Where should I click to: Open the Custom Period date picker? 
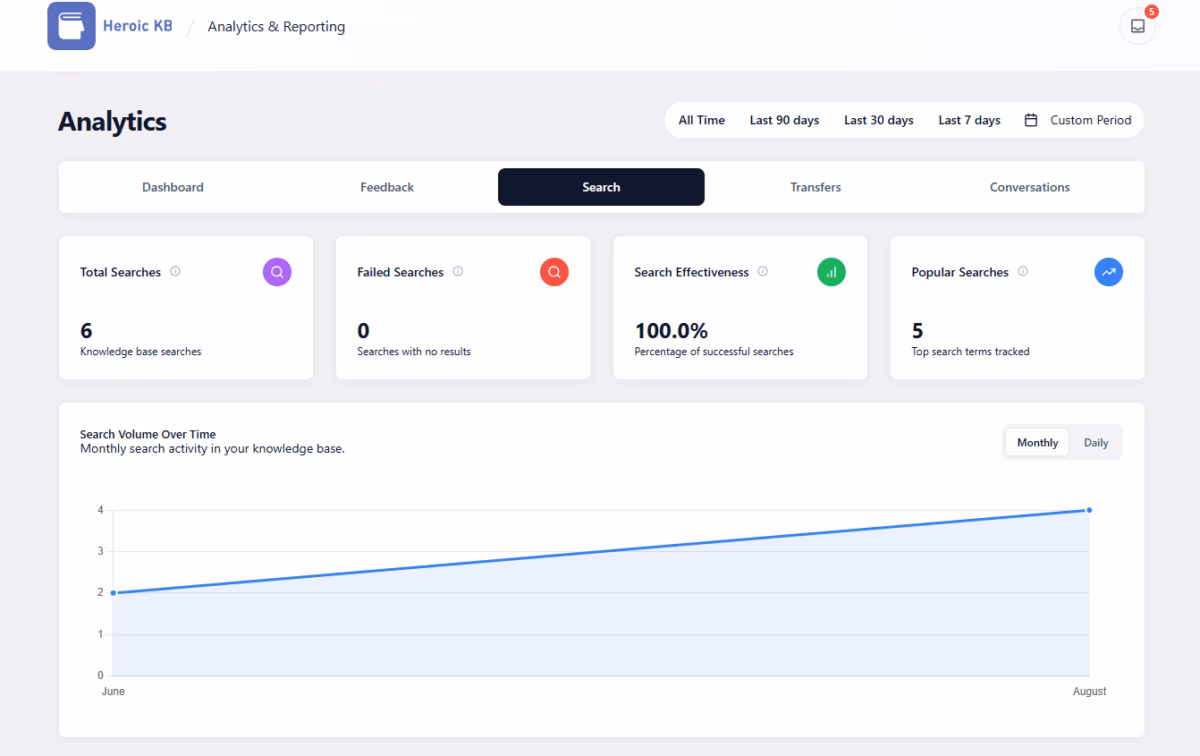pos(1090,119)
